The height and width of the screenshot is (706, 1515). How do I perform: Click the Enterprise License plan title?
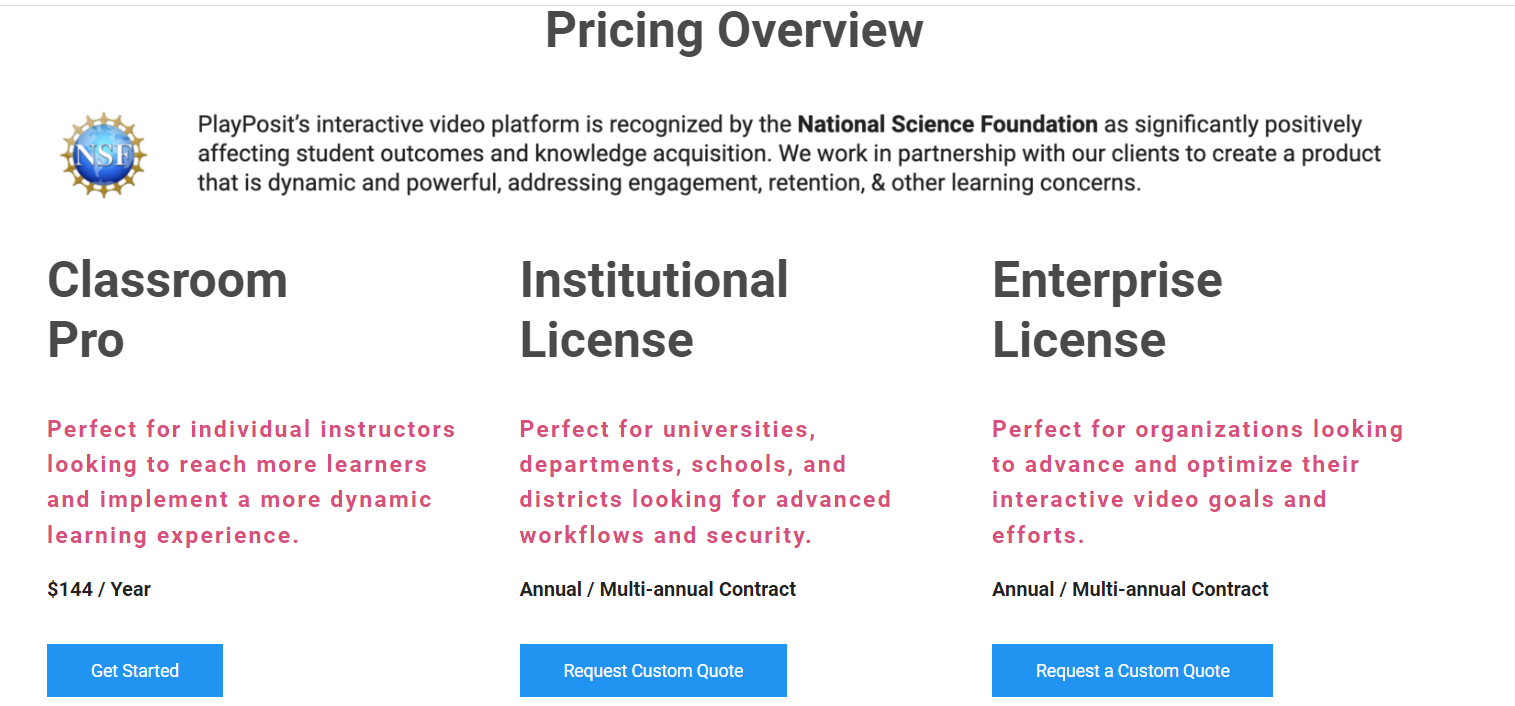point(1107,309)
